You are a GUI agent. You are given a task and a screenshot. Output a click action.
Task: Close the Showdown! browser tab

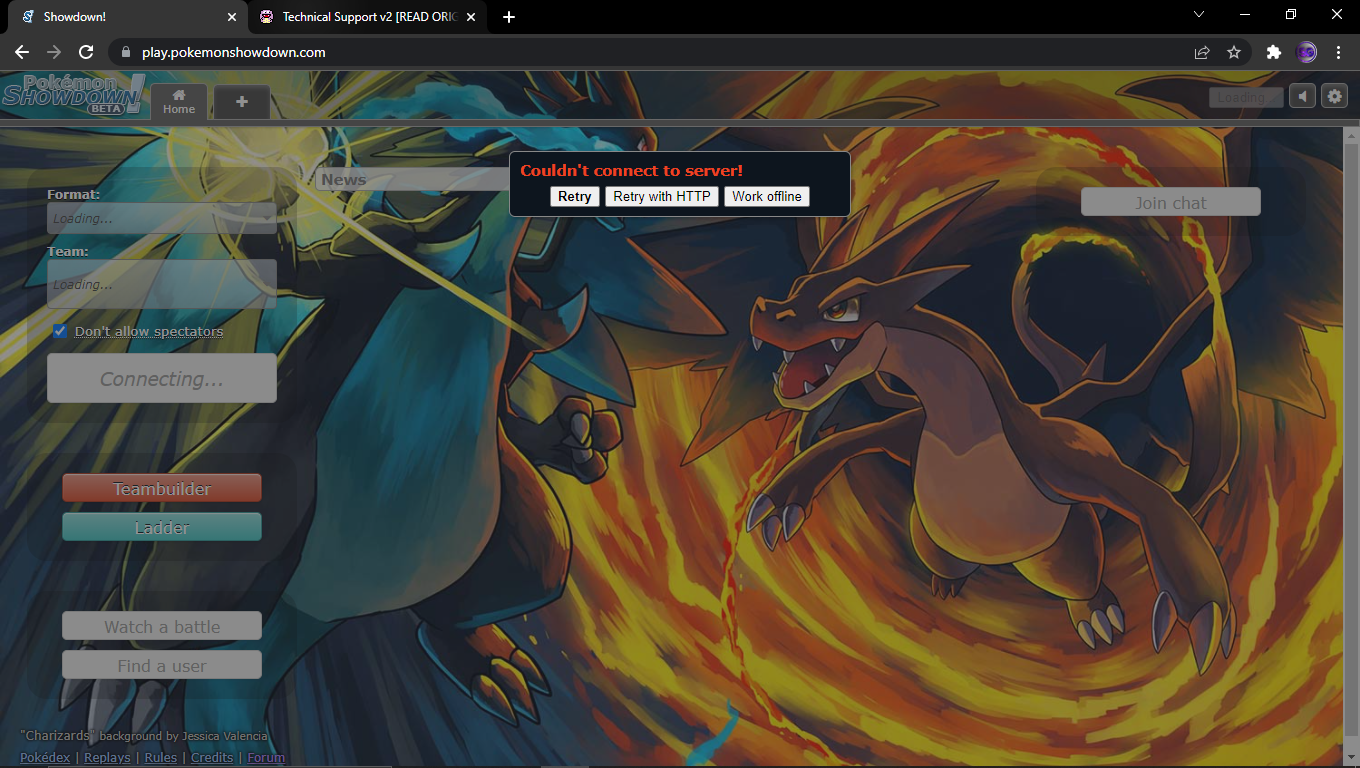pos(232,17)
